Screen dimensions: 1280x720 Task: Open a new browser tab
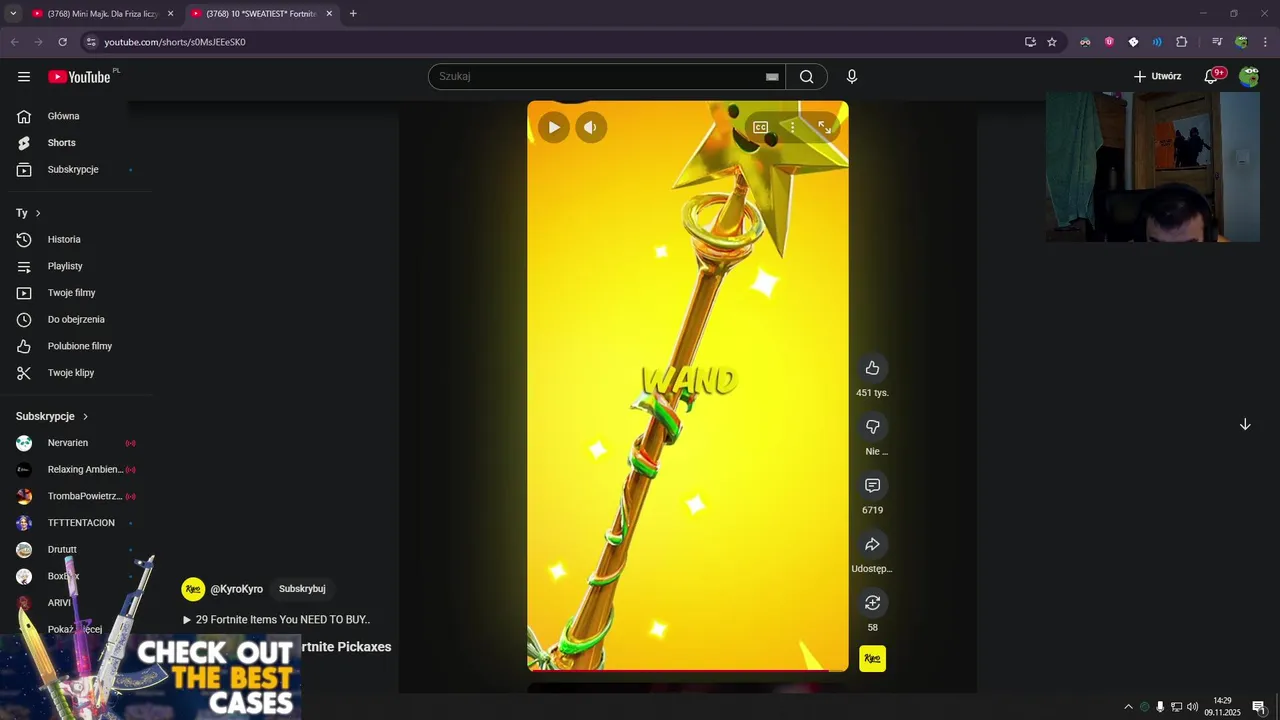(353, 14)
